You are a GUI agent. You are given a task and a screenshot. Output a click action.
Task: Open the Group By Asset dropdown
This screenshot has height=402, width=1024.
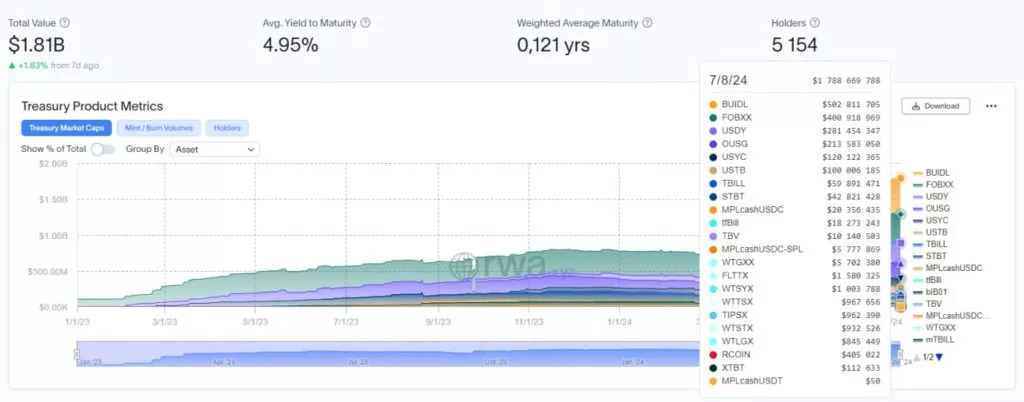(x=214, y=149)
